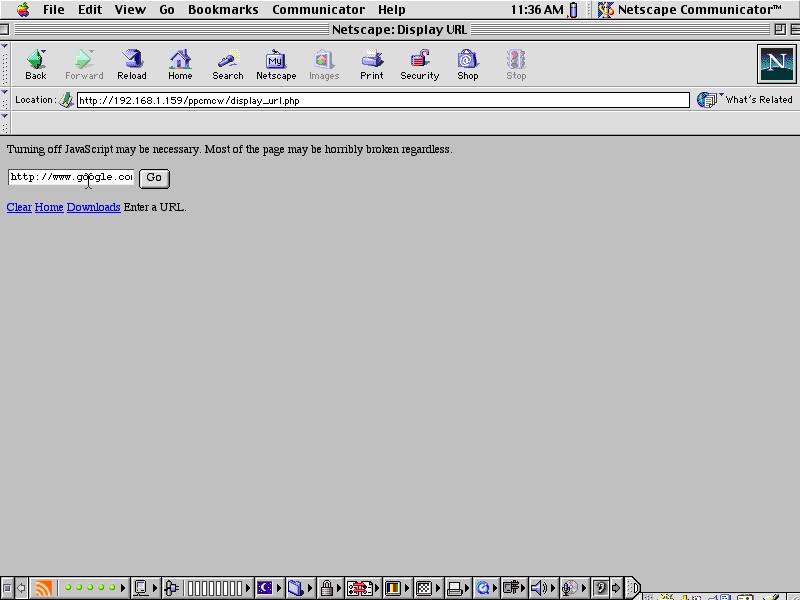Open the File menu

[x=54, y=9]
